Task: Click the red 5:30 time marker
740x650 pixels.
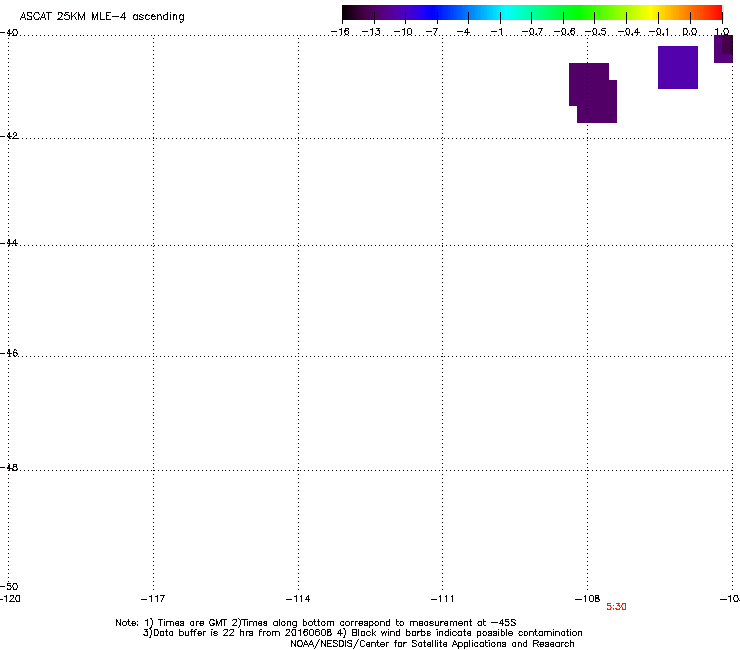Action: click(x=616, y=607)
